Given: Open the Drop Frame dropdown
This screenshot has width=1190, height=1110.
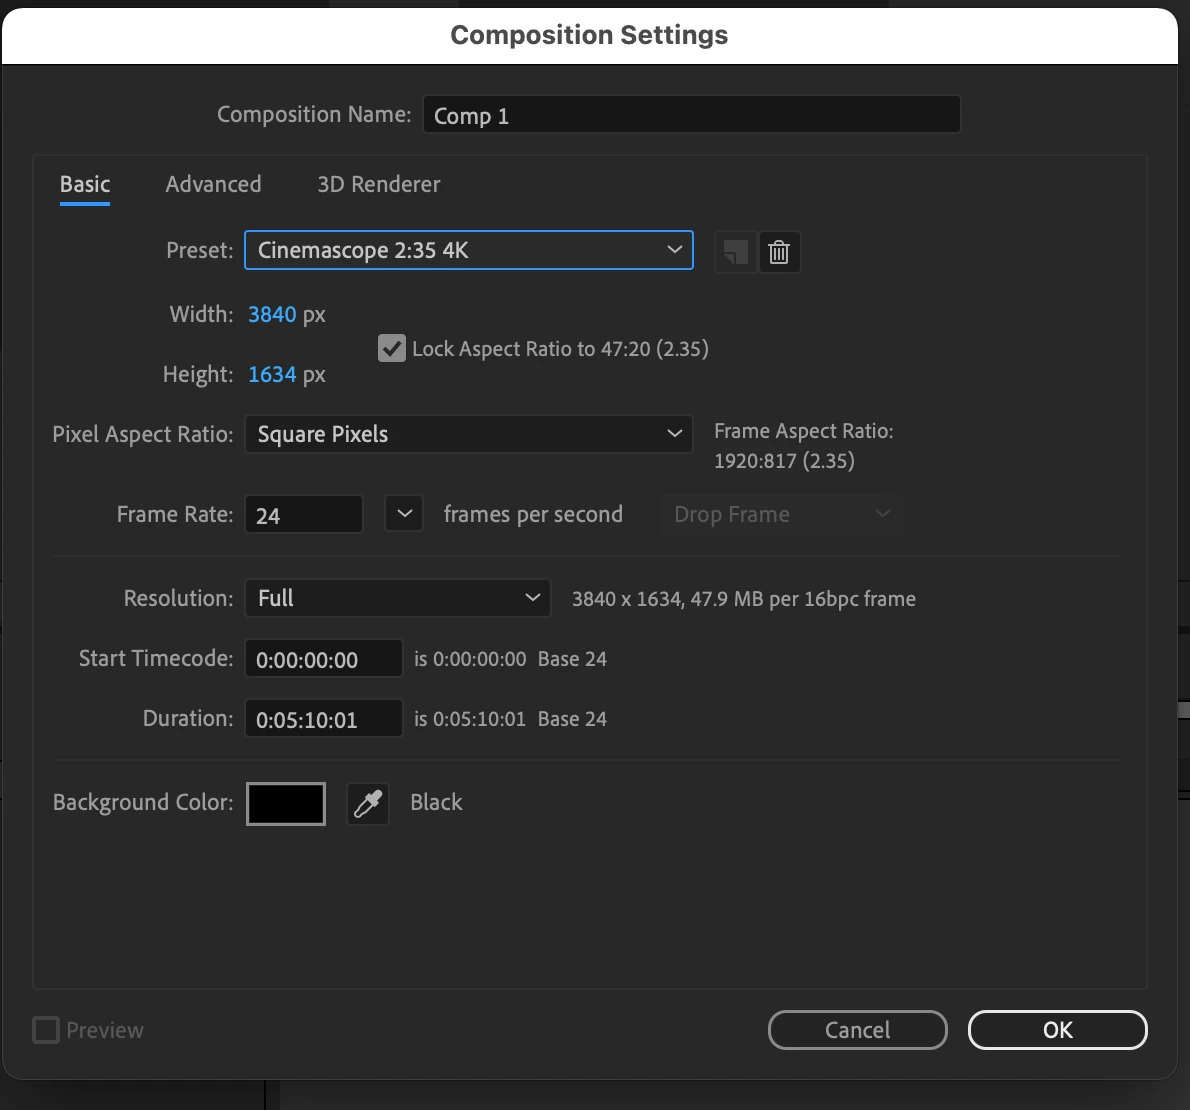Looking at the screenshot, I should 780,514.
